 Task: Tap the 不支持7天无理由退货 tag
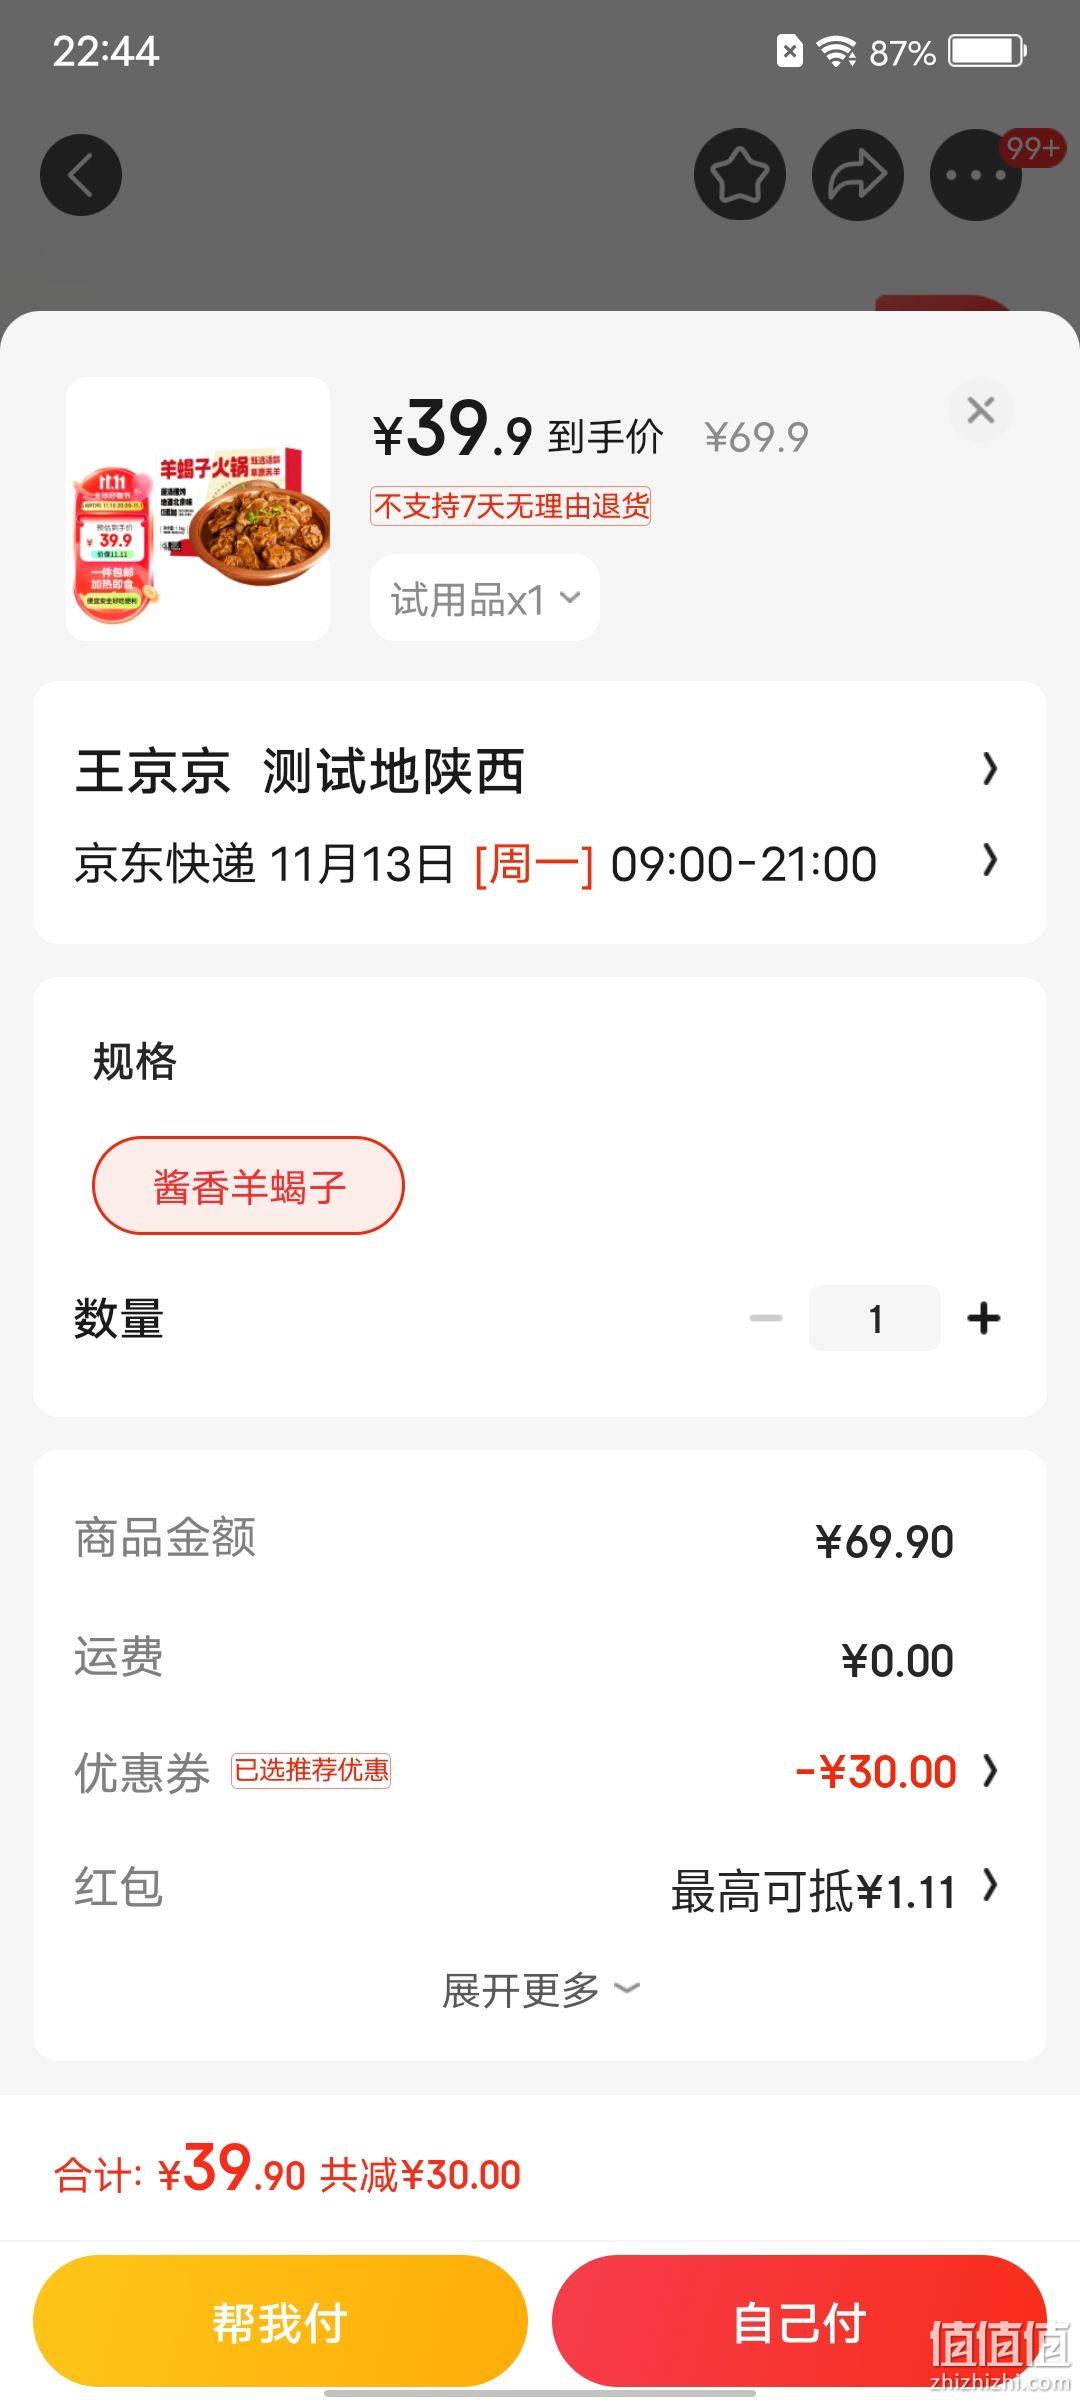(511, 506)
